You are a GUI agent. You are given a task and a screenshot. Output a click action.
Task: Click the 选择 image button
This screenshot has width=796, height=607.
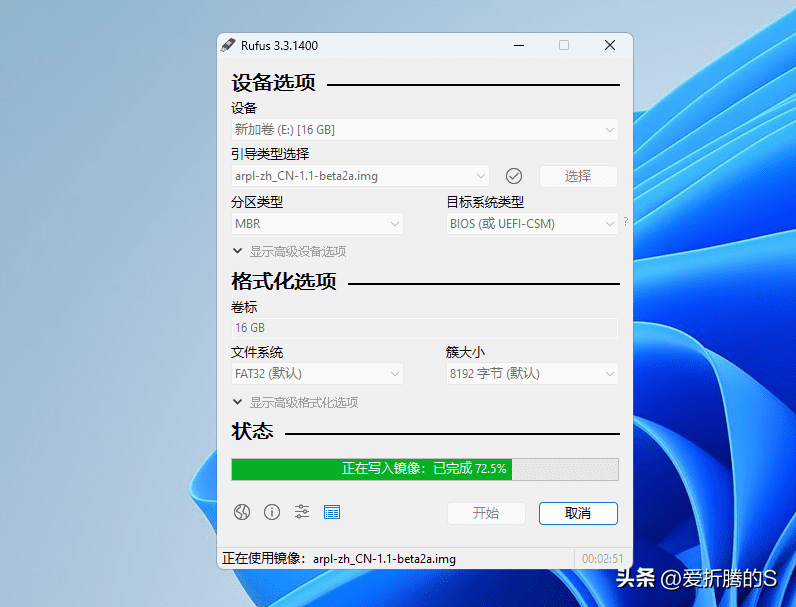(x=578, y=176)
